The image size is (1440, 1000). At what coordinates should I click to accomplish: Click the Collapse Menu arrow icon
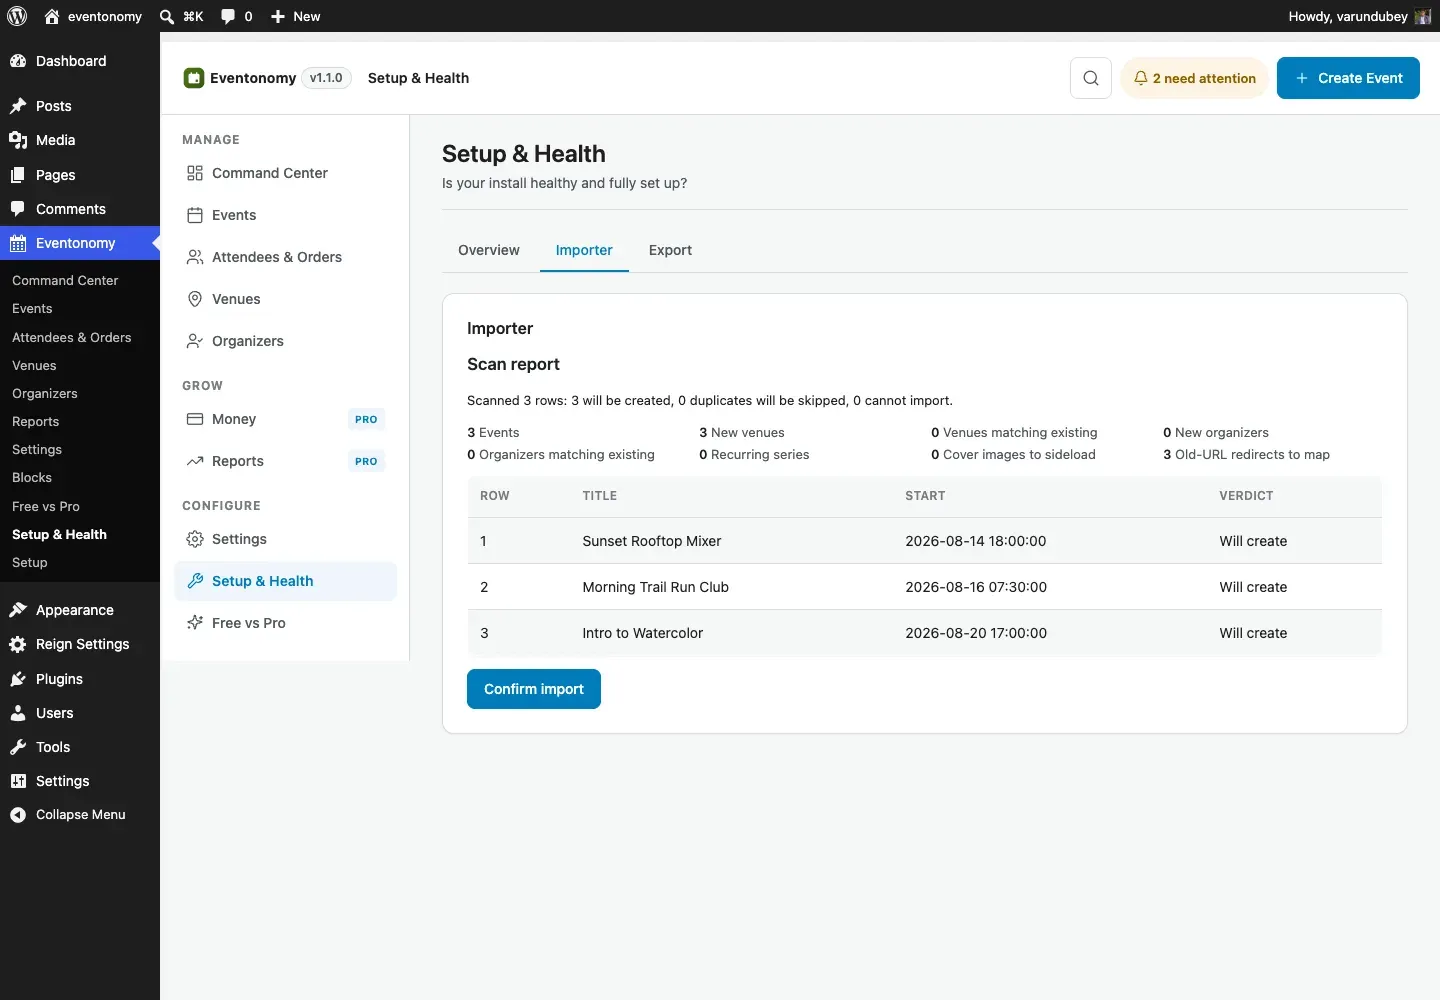[18, 815]
